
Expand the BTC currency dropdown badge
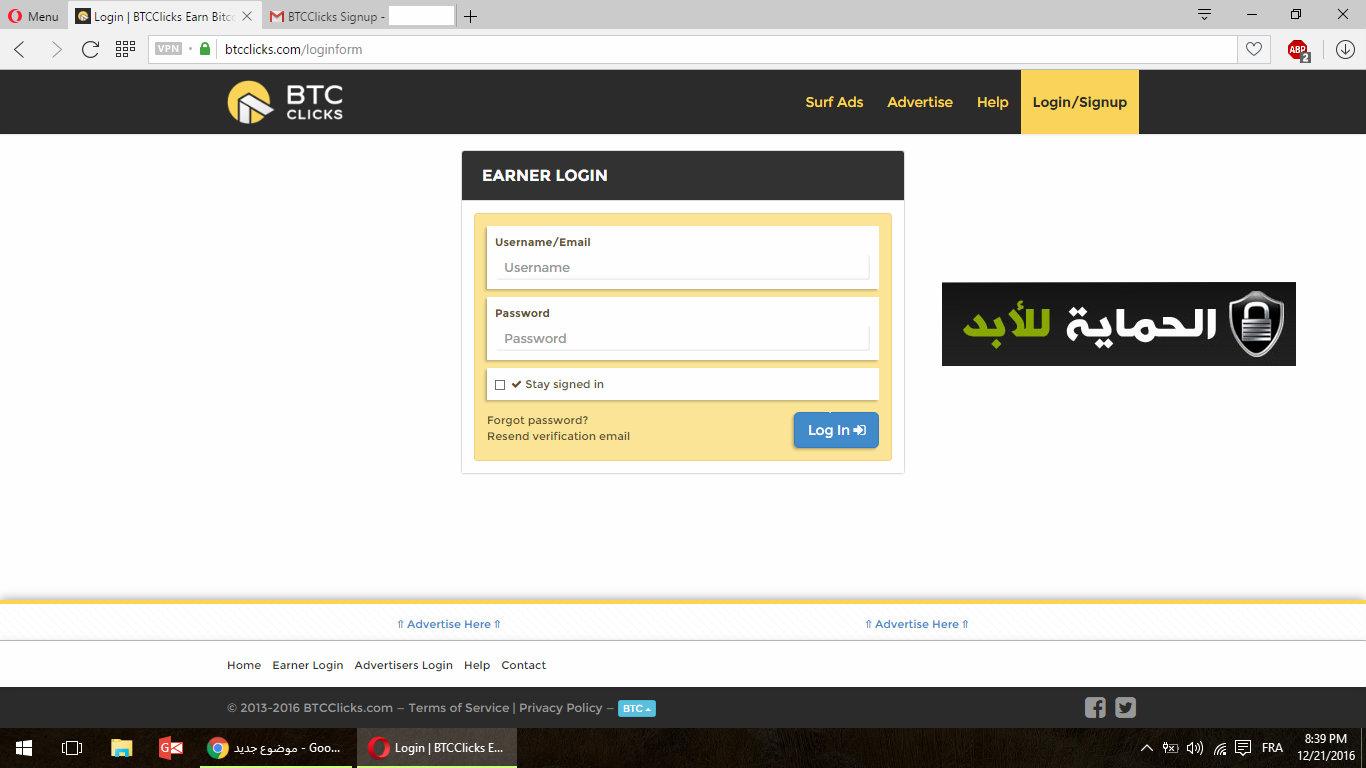click(x=636, y=709)
